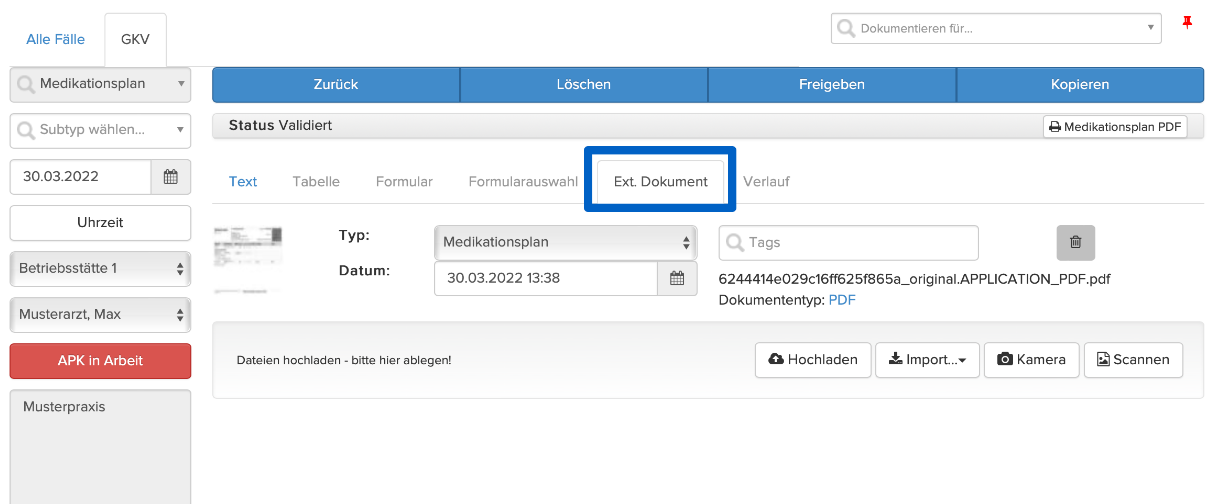The width and height of the screenshot is (1214, 504).
Task: Open Musterarzt, Max selector
Action: 100,314
